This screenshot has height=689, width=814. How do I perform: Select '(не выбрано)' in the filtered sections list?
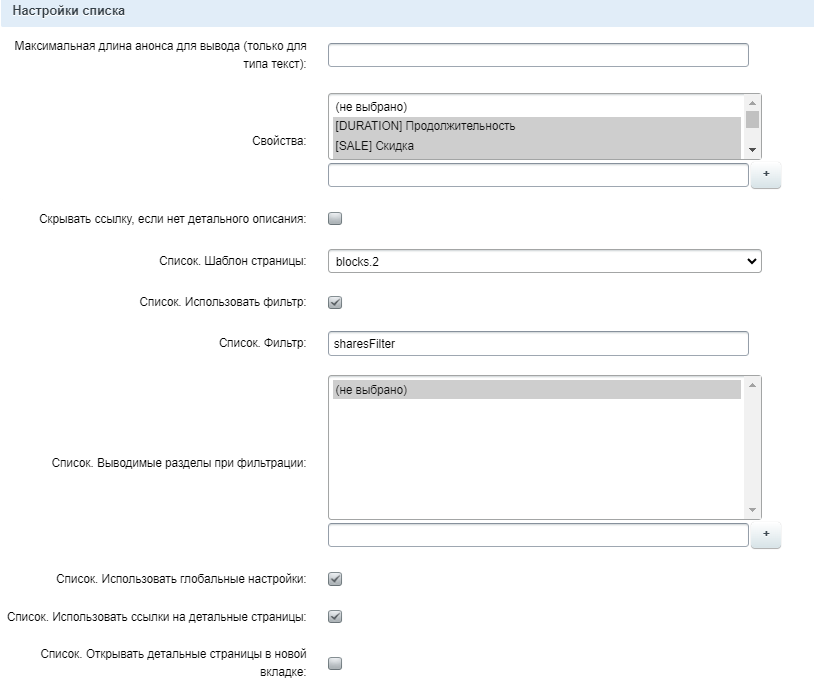coord(536,390)
